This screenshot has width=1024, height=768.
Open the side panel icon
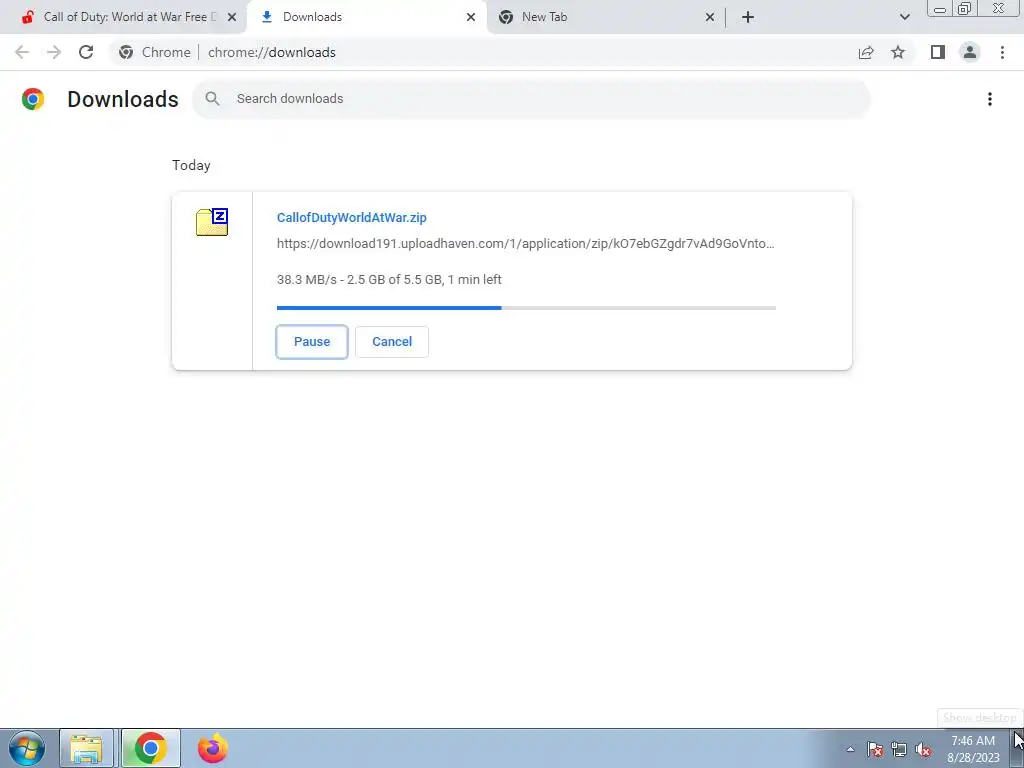(938, 52)
